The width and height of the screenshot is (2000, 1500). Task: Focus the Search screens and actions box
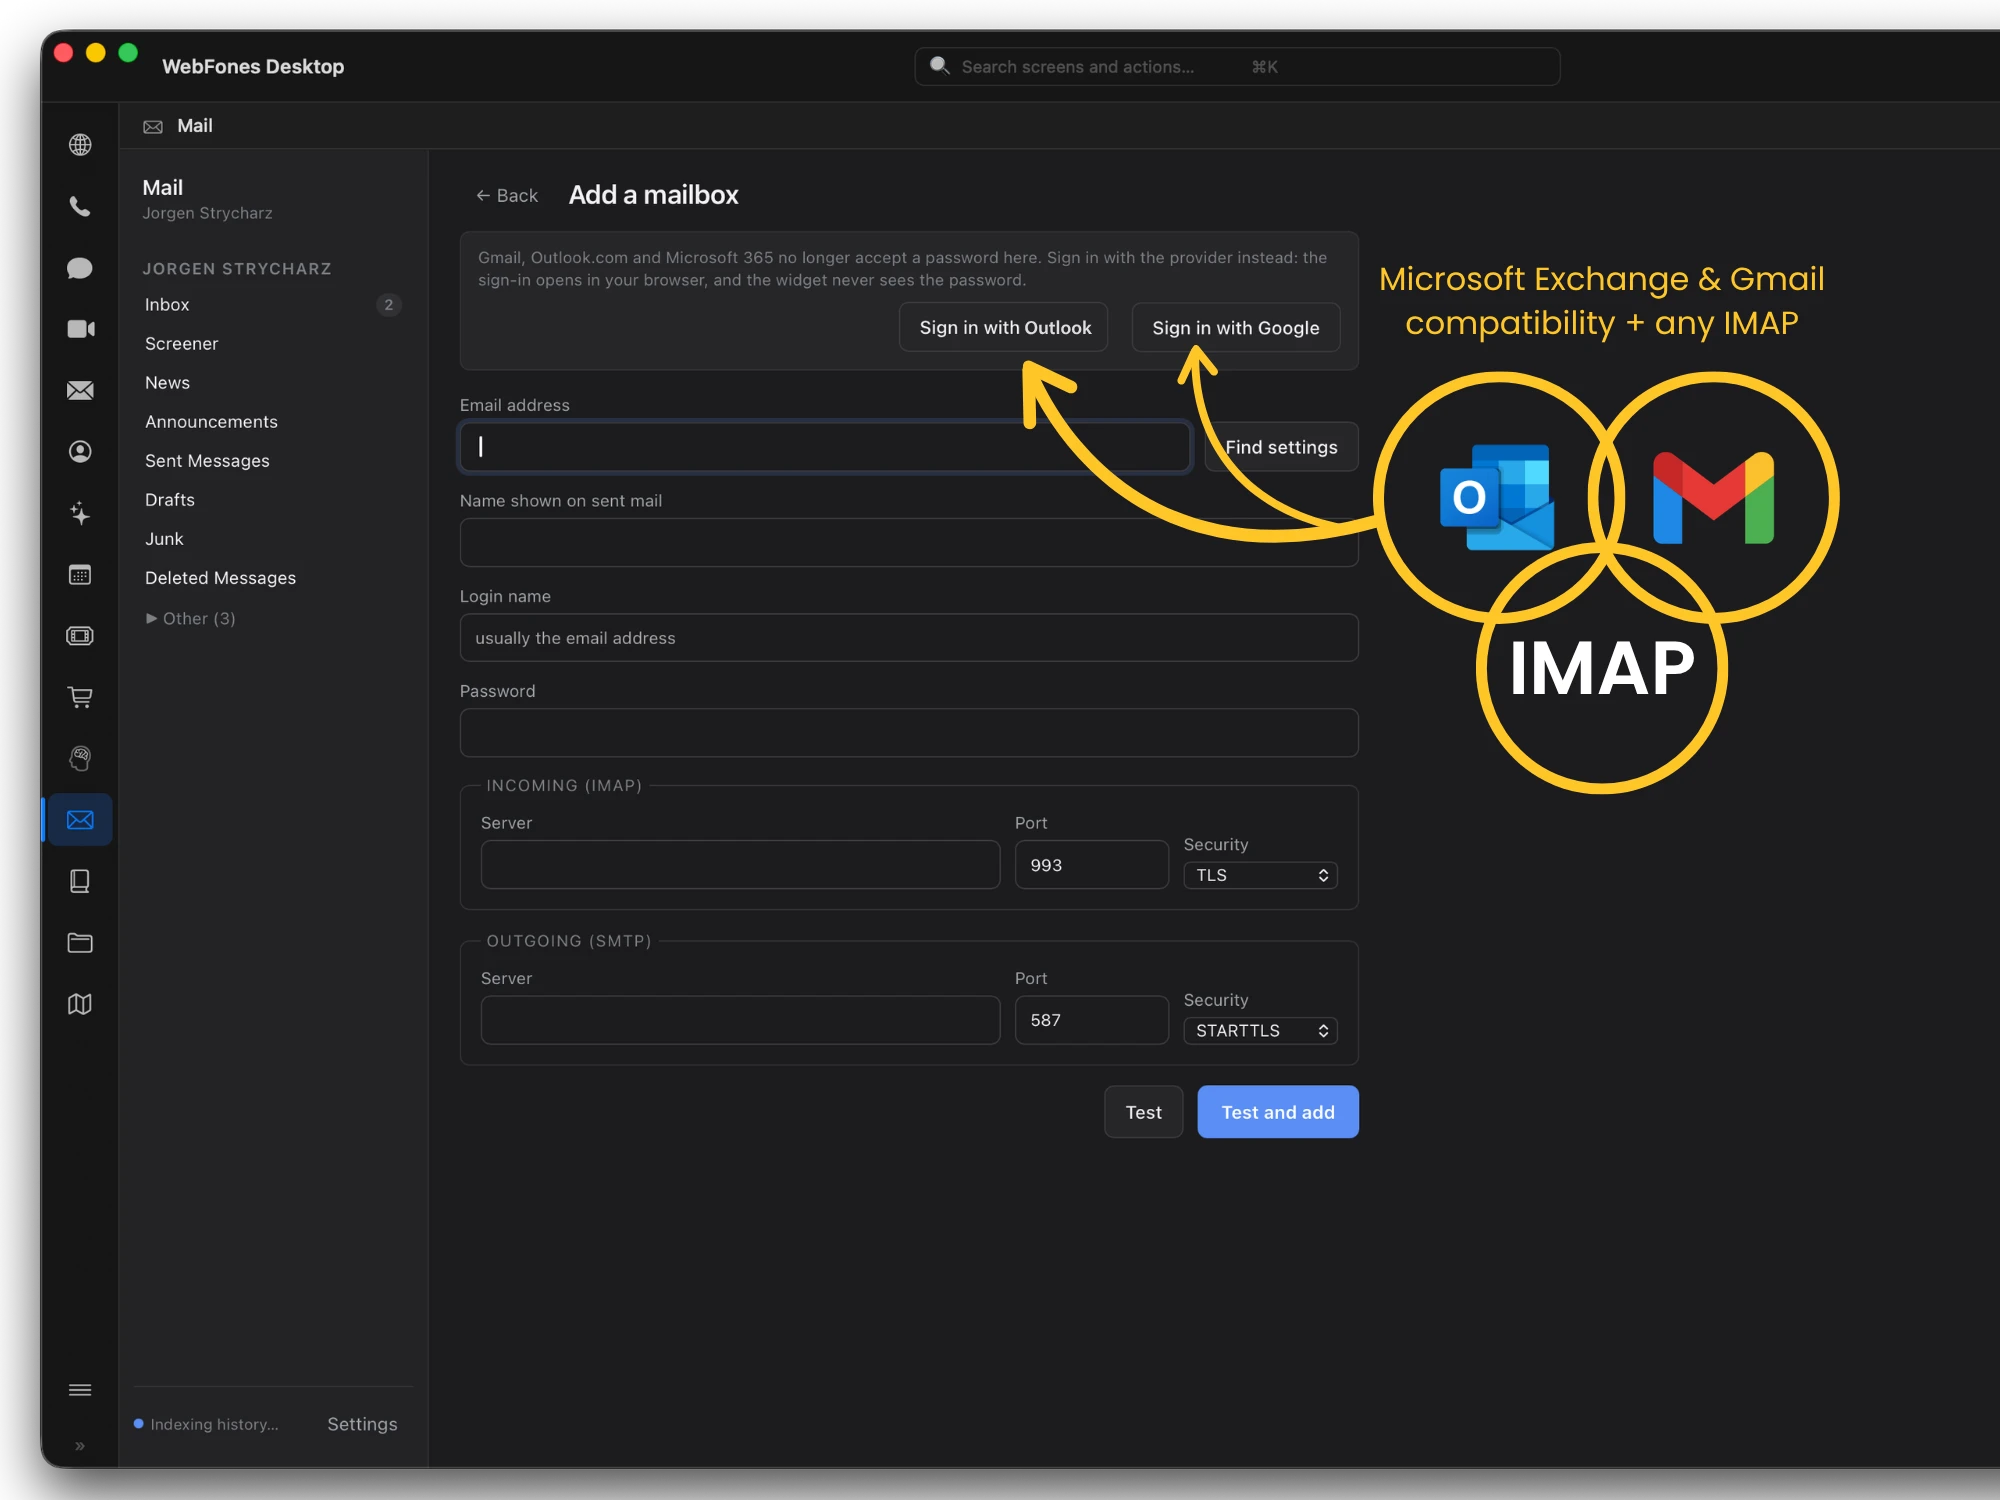point(1237,66)
